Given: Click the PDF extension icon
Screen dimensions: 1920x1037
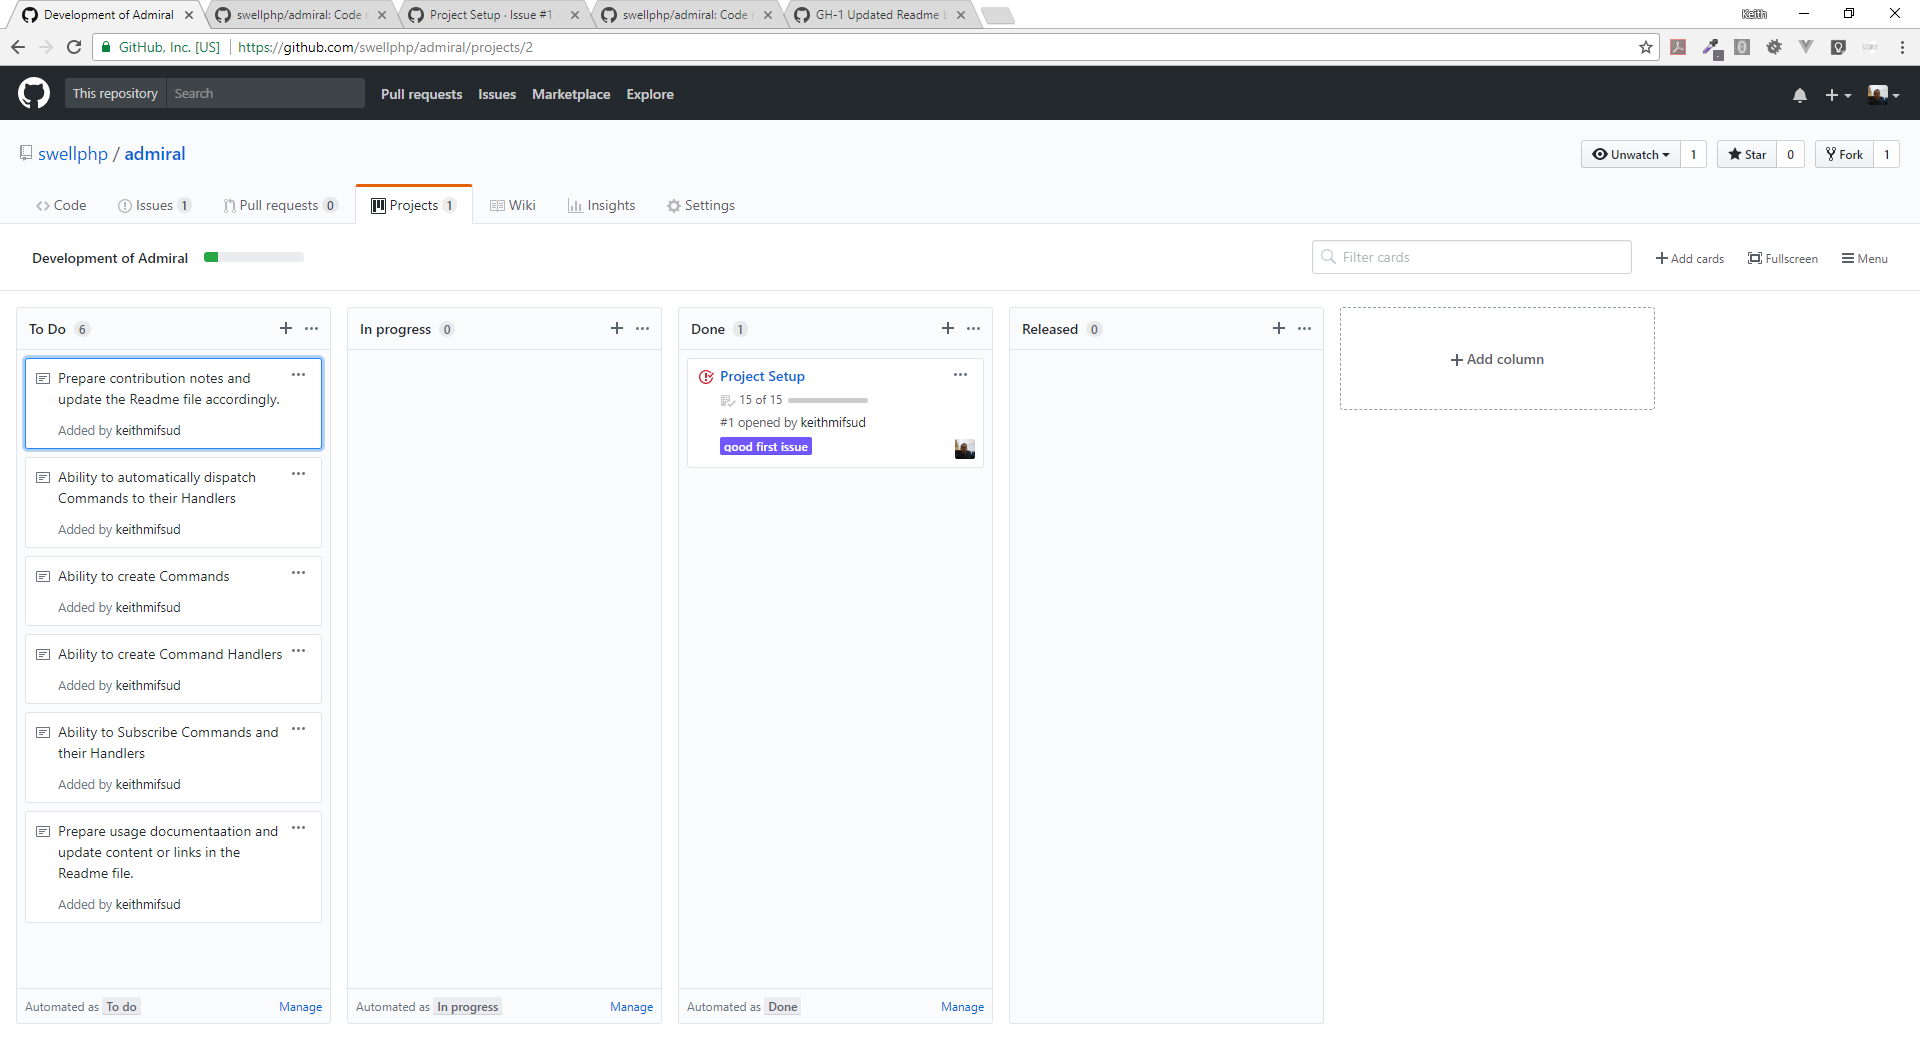Looking at the screenshot, I should tap(1678, 47).
